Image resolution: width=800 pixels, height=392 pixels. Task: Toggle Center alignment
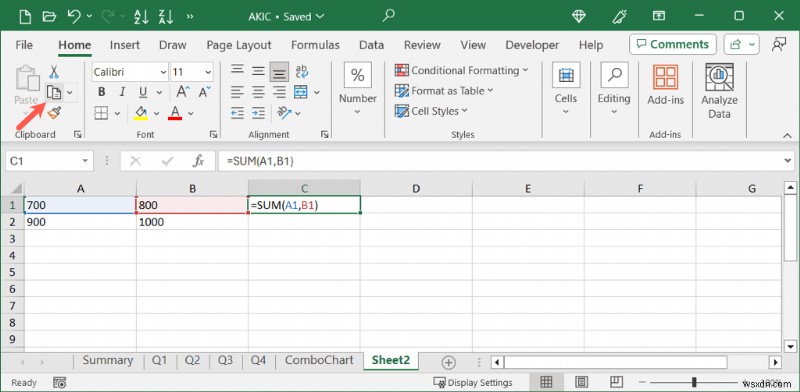(258, 92)
